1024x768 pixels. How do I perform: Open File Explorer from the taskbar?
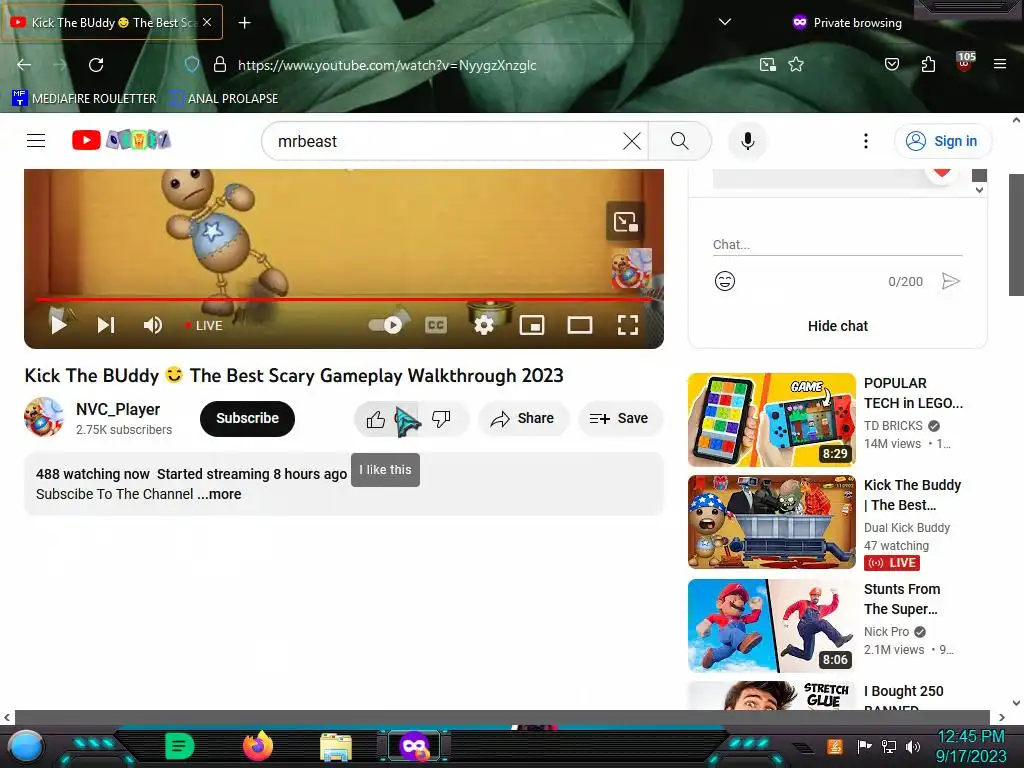tap(336, 747)
